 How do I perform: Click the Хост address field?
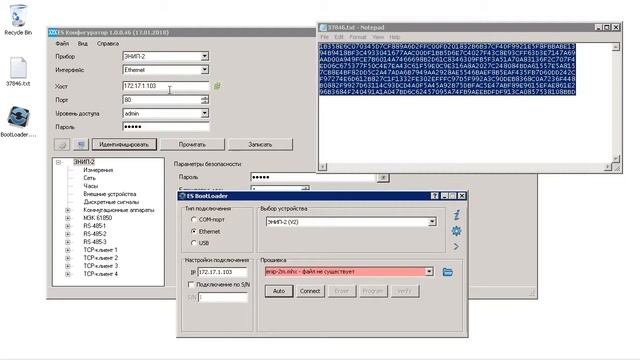point(166,86)
